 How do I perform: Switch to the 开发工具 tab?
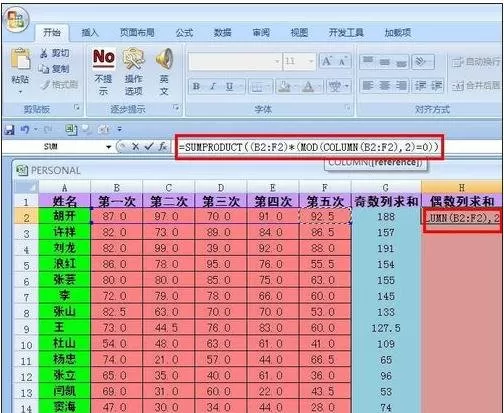coord(346,32)
